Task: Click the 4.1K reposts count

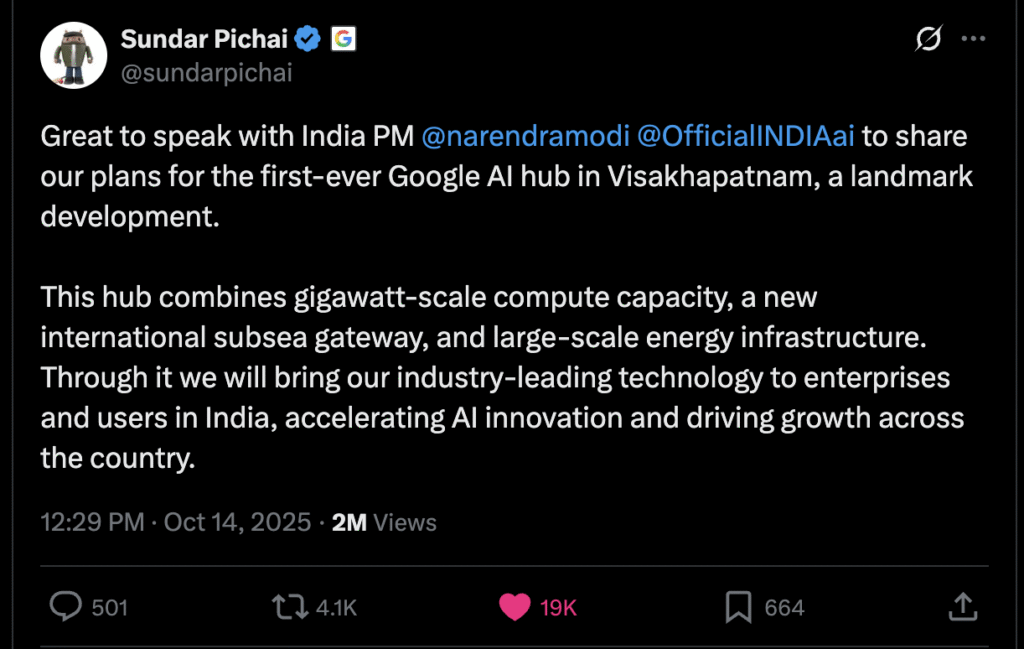Action: pyautogui.click(x=335, y=607)
